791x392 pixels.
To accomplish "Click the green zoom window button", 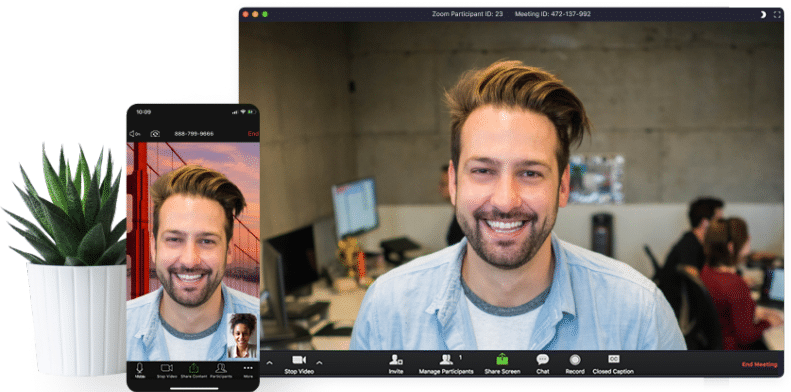I will [x=265, y=14].
